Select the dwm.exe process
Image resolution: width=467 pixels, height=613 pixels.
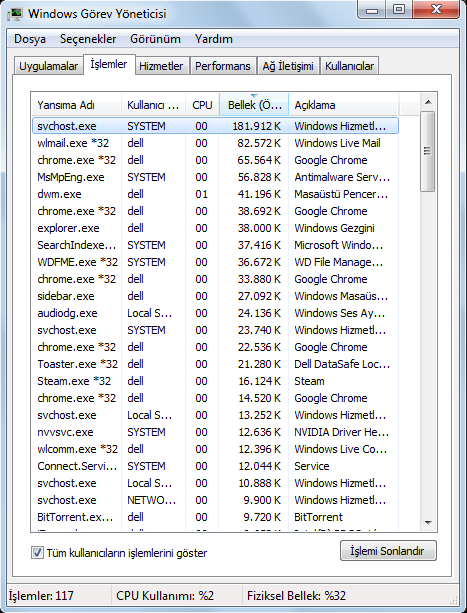215,194
